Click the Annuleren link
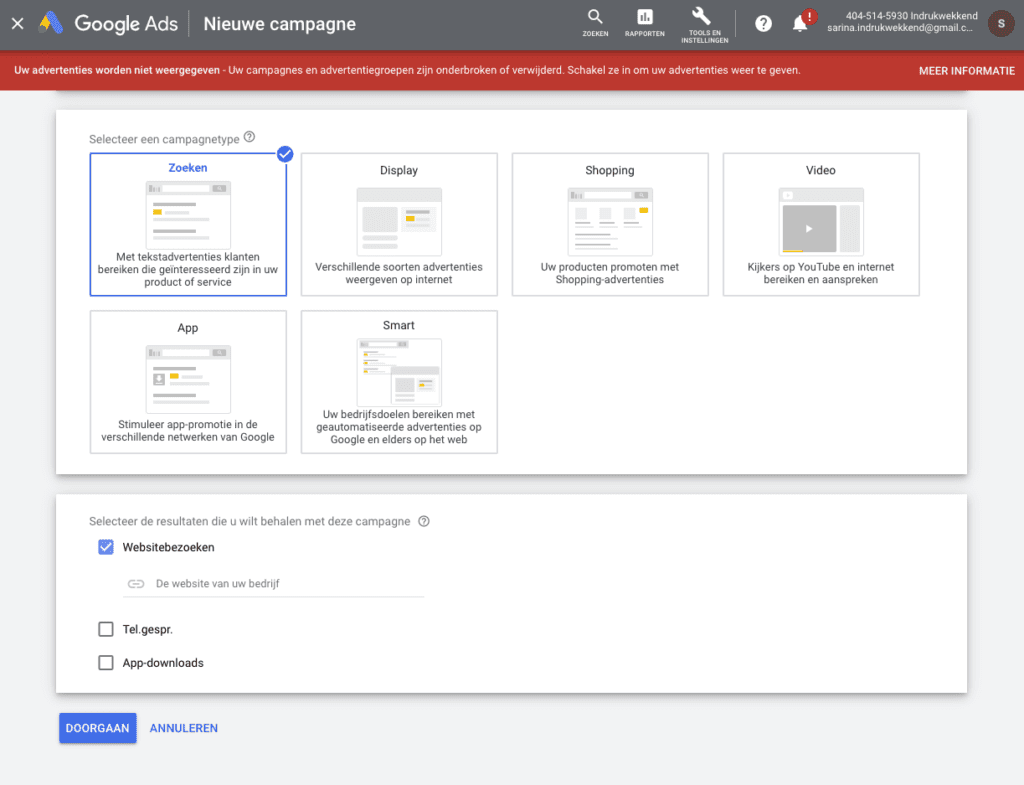The height and width of the screenshot is (785, 1024). pos(183,728)
